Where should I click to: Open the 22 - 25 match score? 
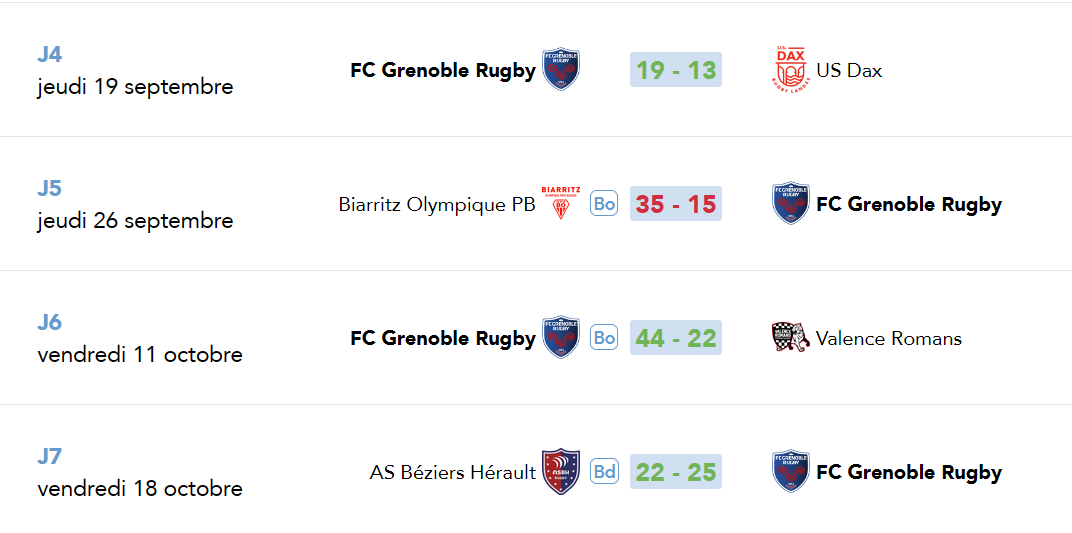675,472
